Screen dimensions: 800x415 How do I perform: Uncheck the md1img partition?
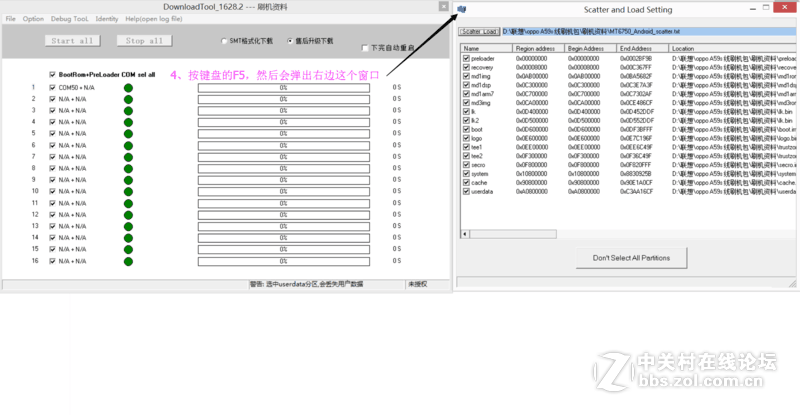point(466,76)
